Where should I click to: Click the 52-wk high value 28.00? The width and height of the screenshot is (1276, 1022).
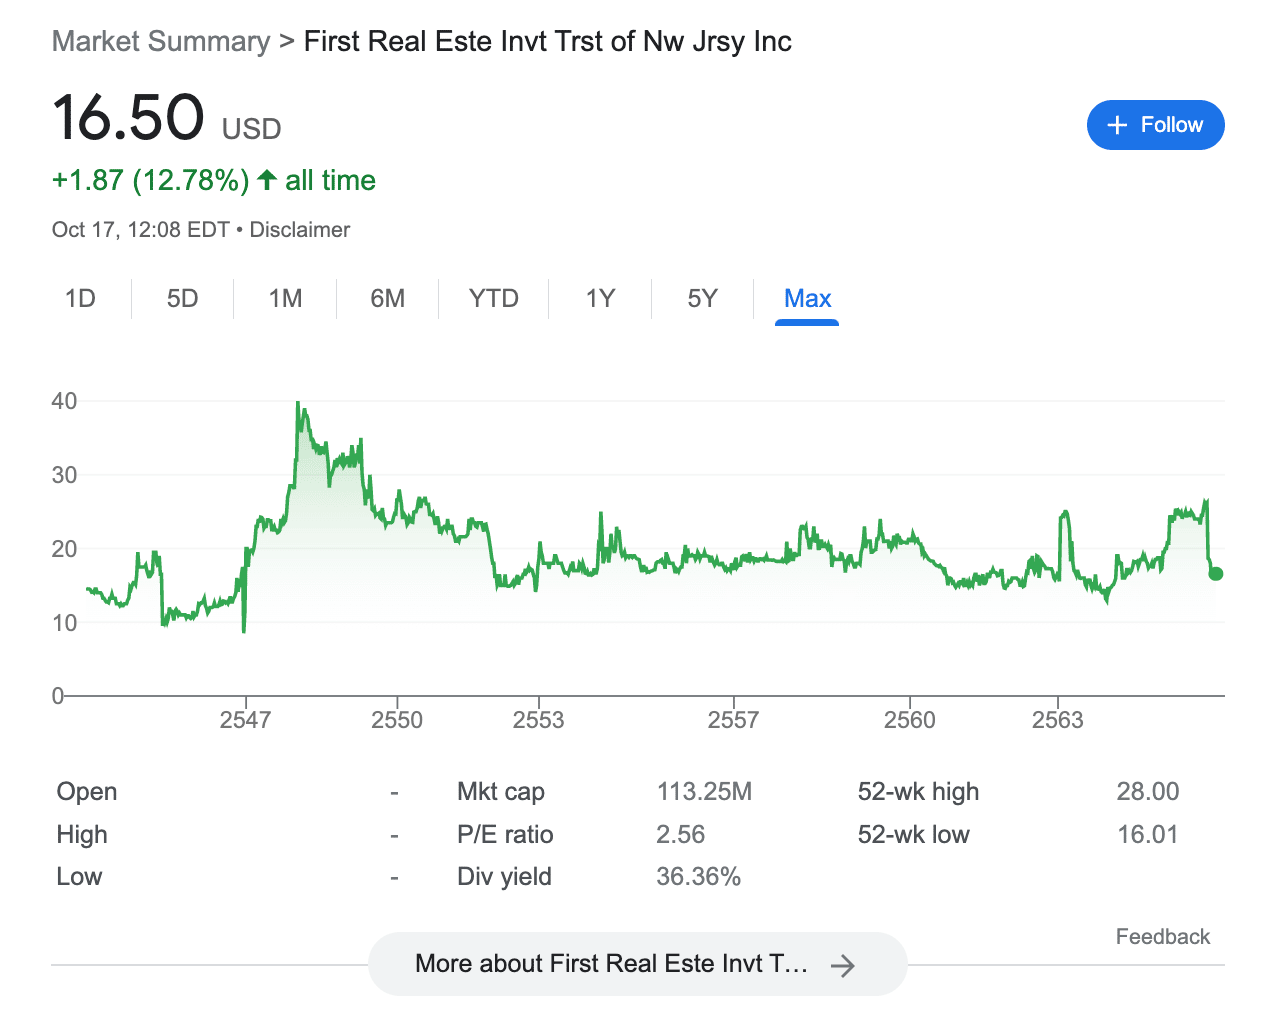pos(1148,792)
